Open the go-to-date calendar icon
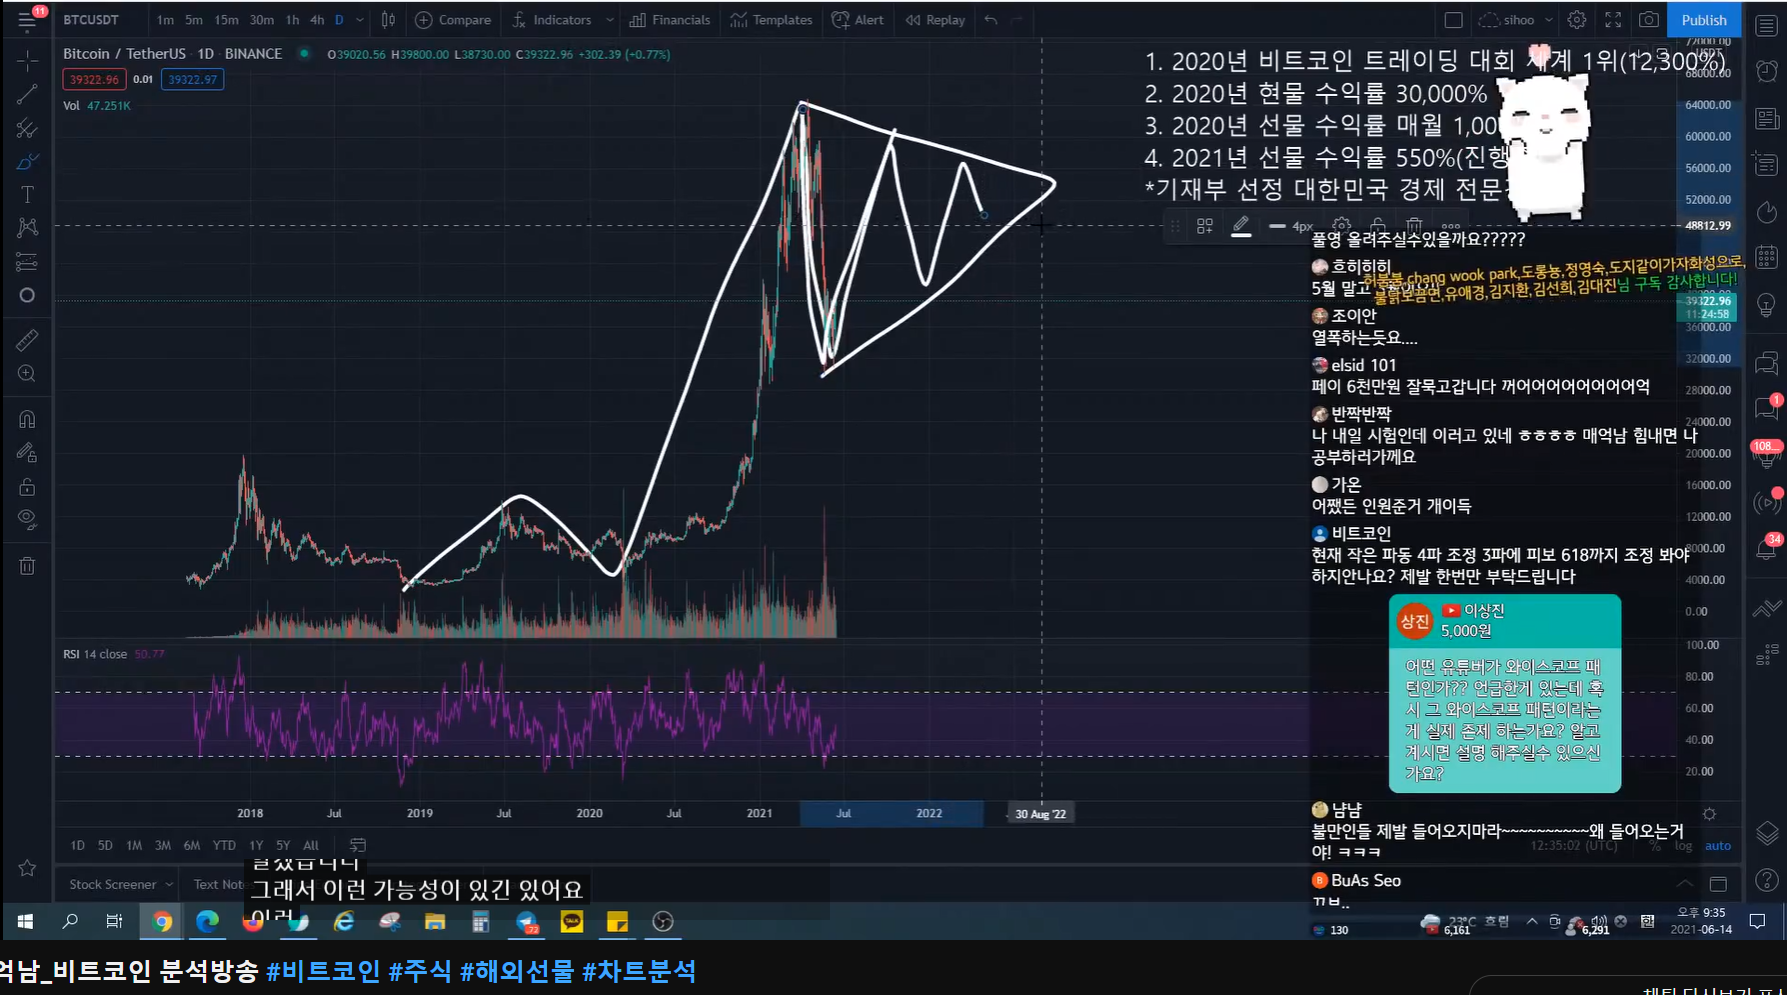 point(358,845)
